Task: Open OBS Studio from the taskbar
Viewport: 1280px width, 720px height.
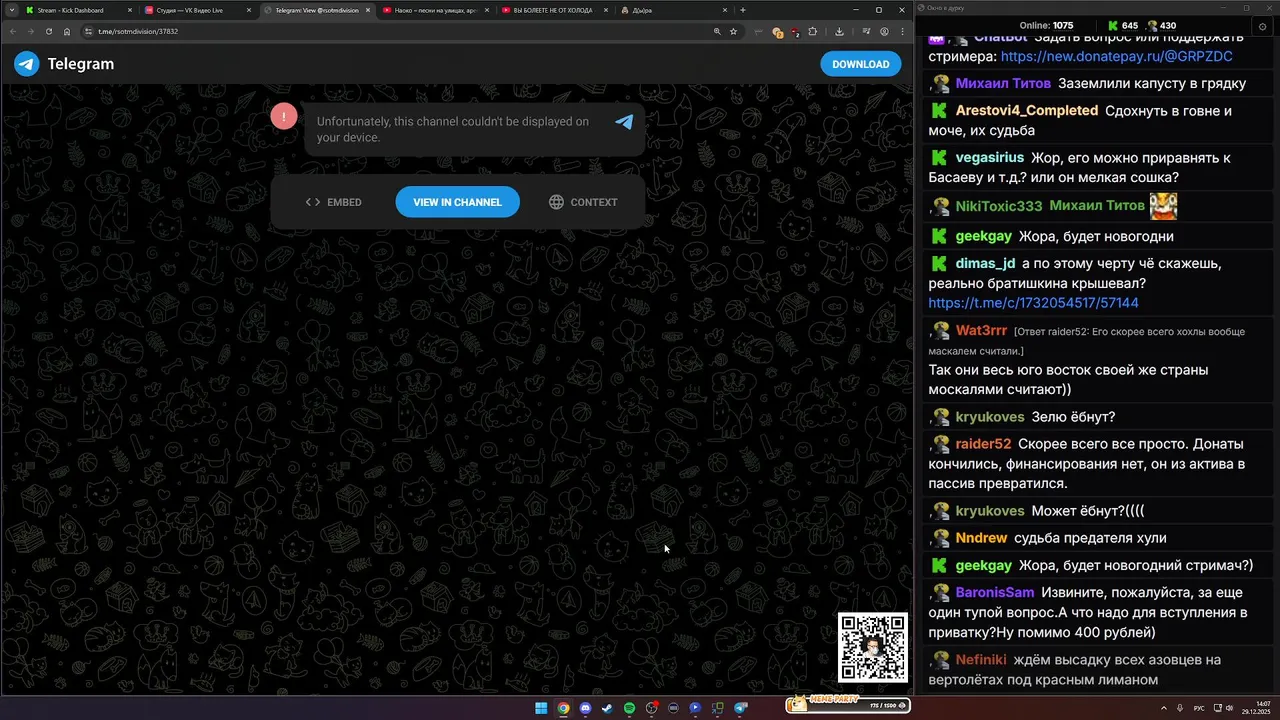Action: 651,708
